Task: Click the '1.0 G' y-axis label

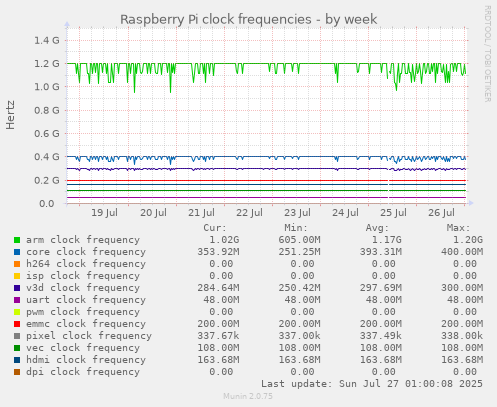Action: tap(47, 87)
